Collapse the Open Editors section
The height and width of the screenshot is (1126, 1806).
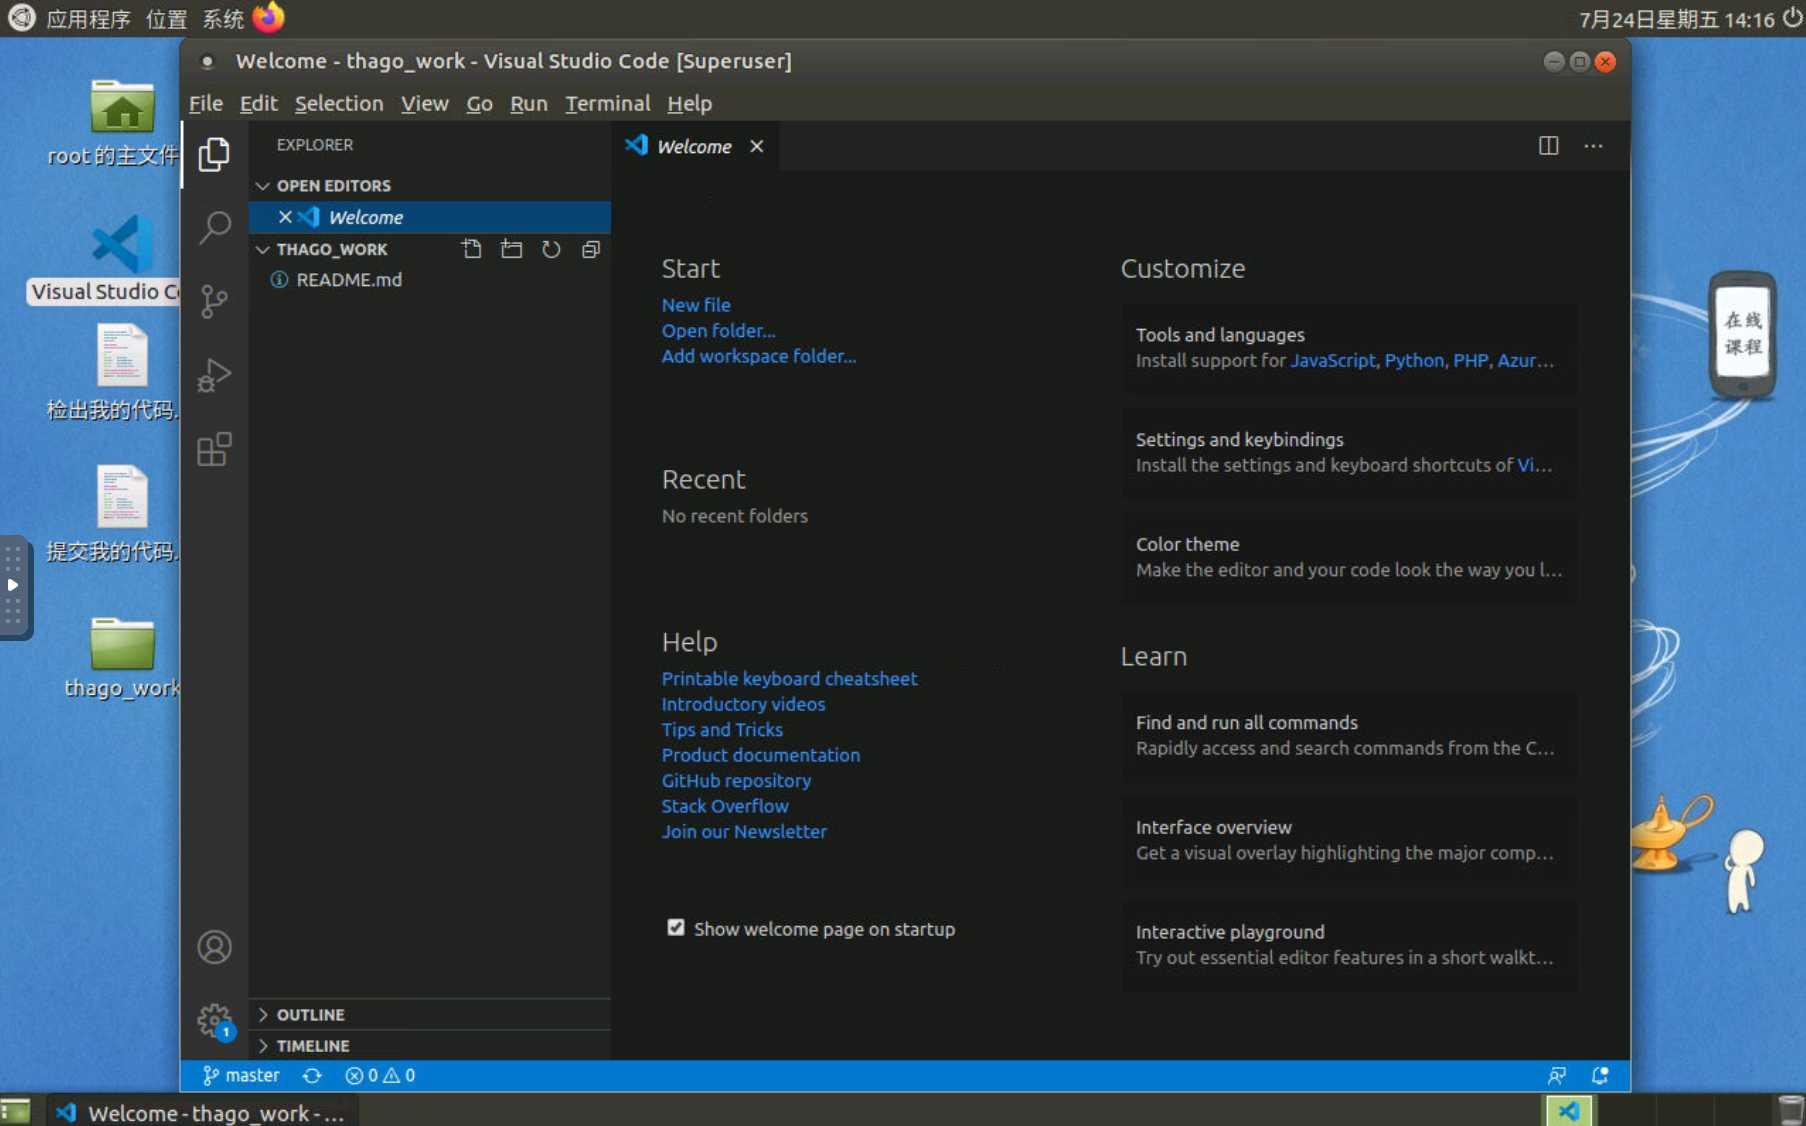263,186
